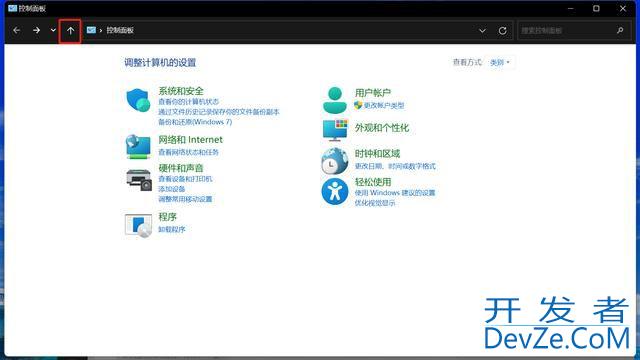Click the Clock and Region globe icon

(x=335, y=161)
